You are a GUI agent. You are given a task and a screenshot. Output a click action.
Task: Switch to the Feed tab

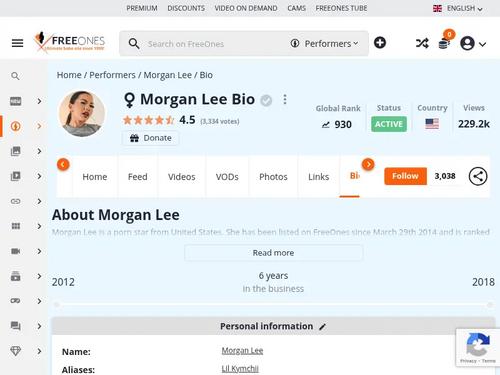138,177
